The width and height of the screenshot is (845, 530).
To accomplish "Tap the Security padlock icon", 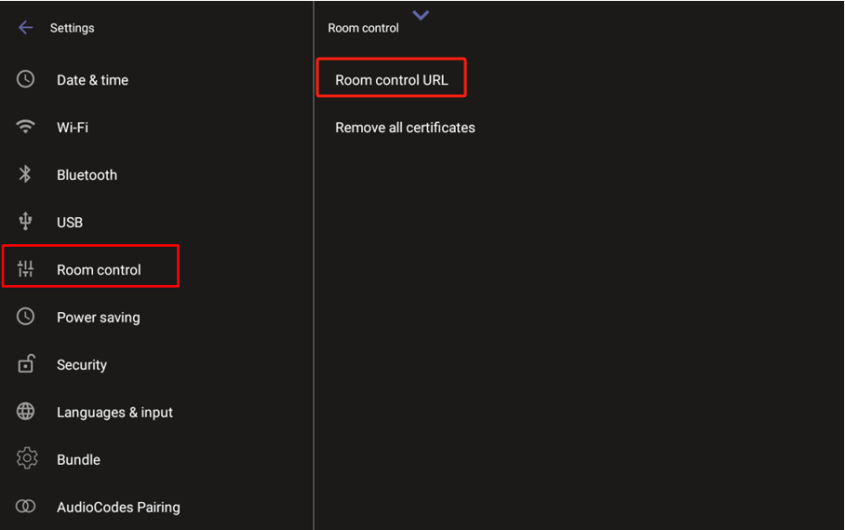I will click(x=26, y=364).
